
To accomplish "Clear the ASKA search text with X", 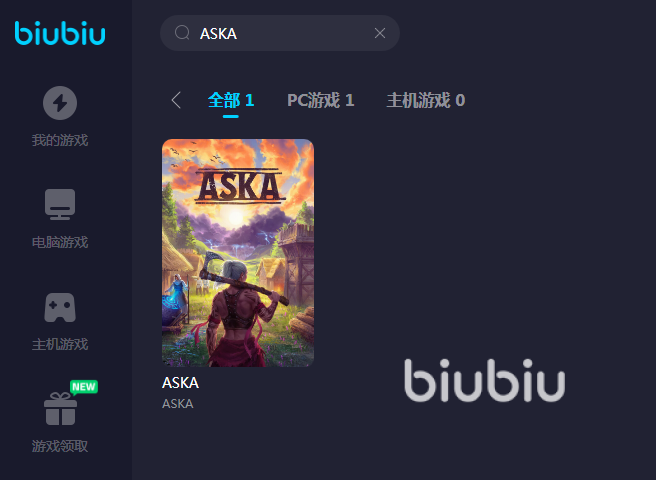I will (380, 33).
